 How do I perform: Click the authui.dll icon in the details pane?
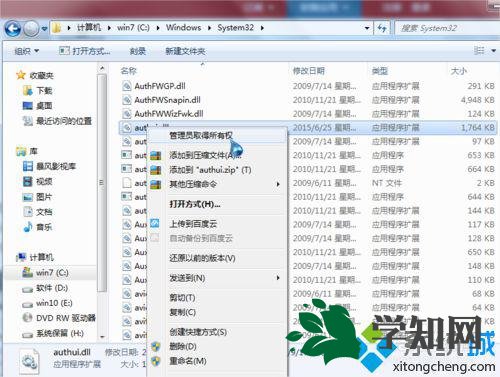pyautogui.click(x=30, y=361)
